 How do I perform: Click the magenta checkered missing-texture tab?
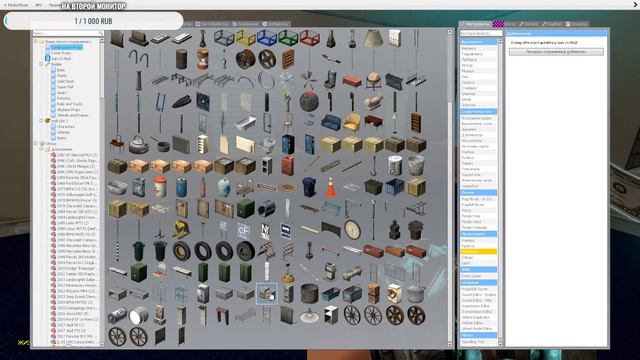pyautogui.click(x=498, y=24)
